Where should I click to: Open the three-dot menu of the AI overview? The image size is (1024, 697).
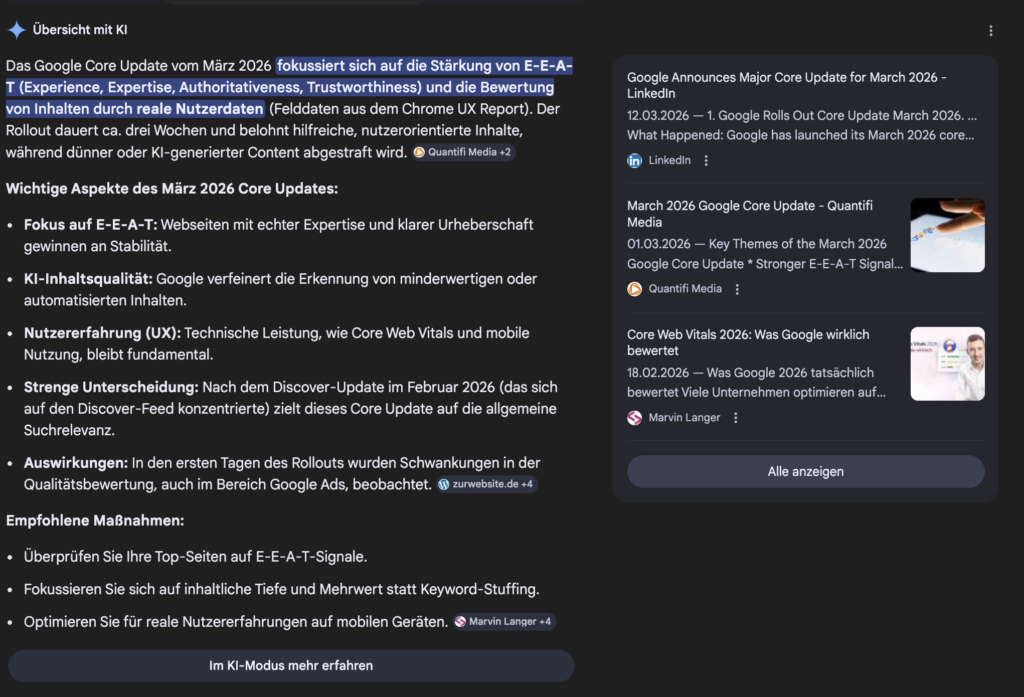pyautogui.click(x=992, y=31)
